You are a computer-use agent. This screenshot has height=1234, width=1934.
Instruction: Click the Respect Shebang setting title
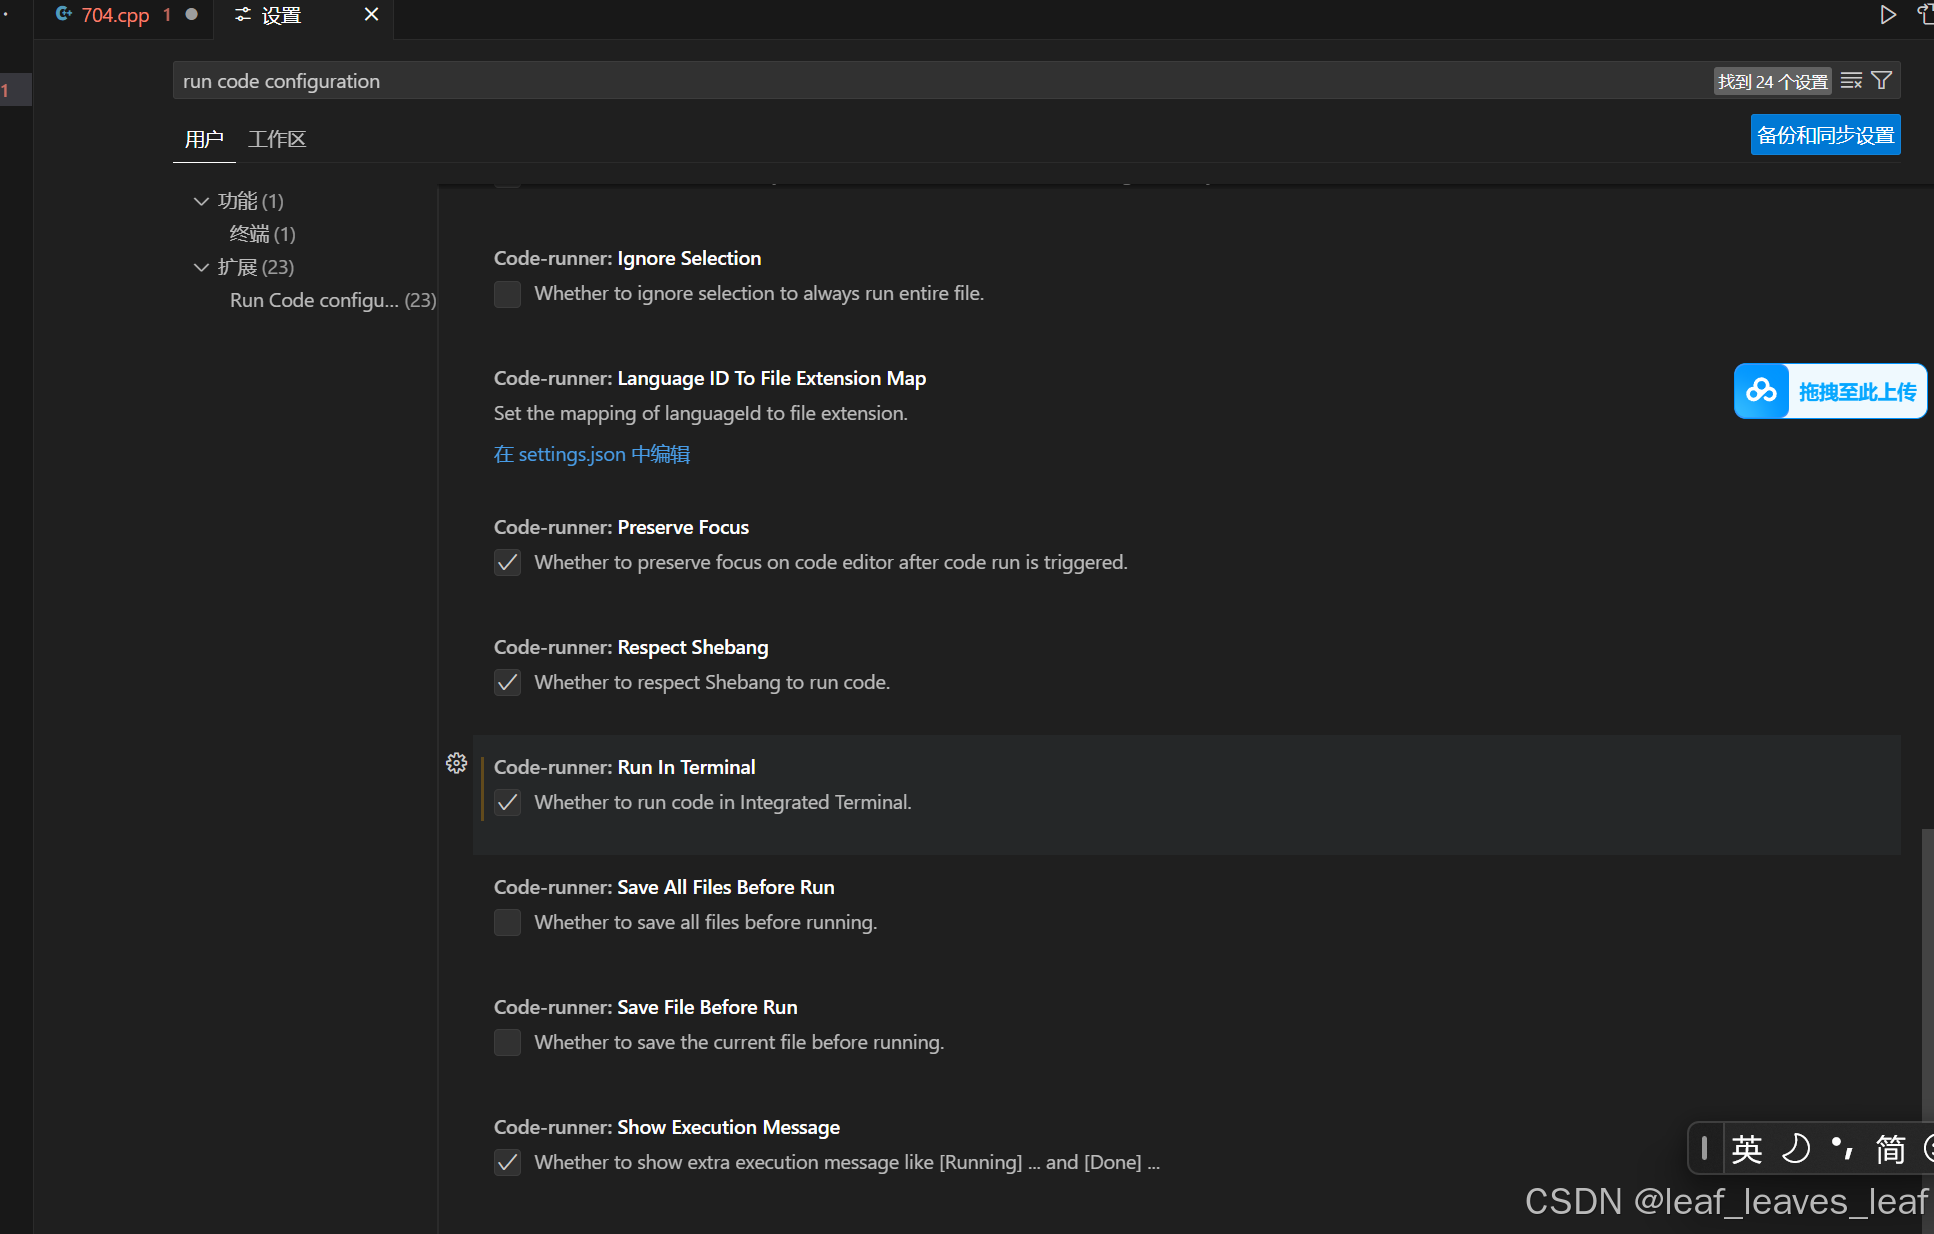pos(693,647)
